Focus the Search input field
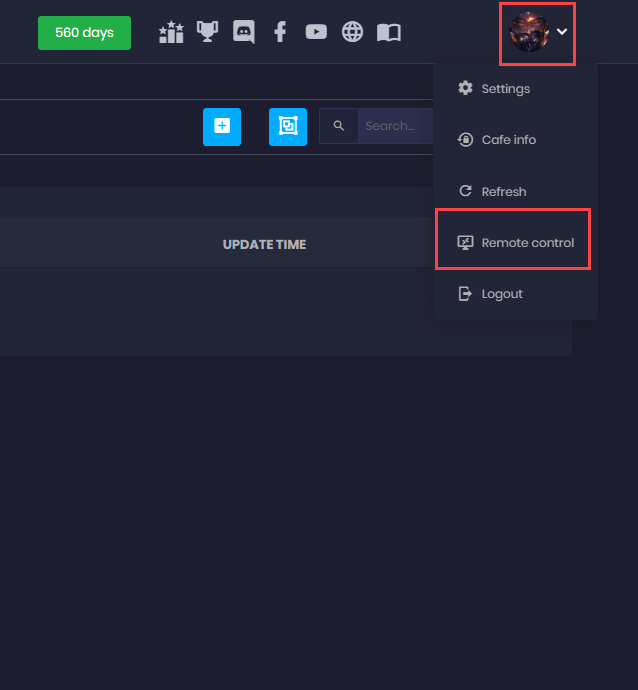The height and width of the screenshot is (690, 638). point(396,126)
